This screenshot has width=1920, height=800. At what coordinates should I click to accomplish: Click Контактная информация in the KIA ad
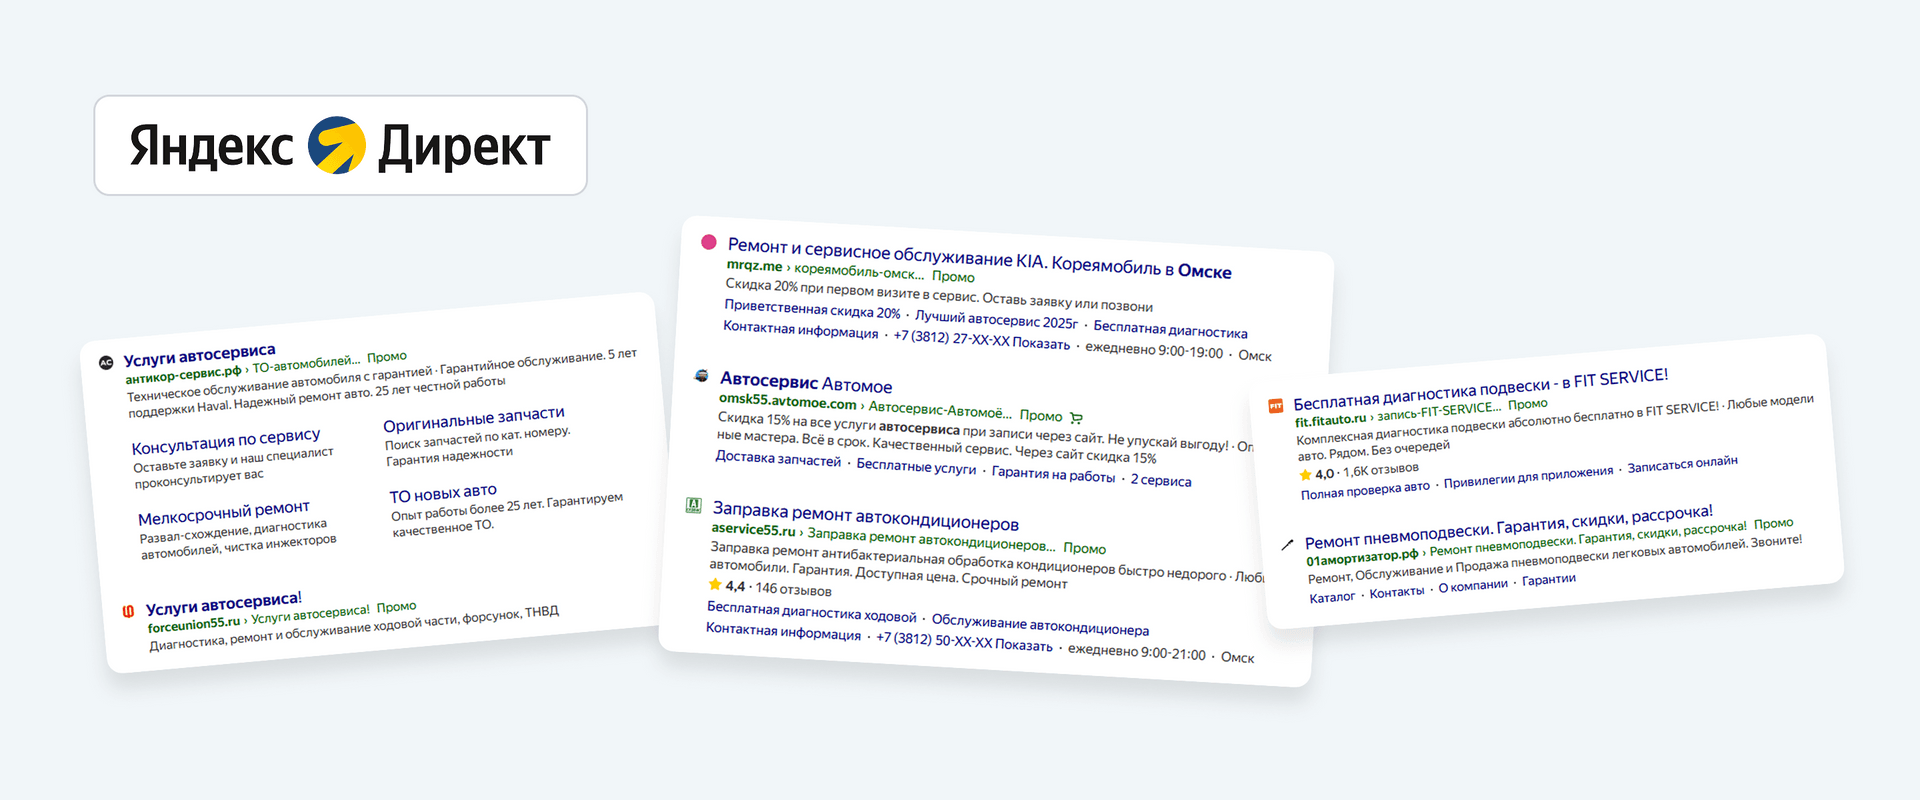pos(800,329)
